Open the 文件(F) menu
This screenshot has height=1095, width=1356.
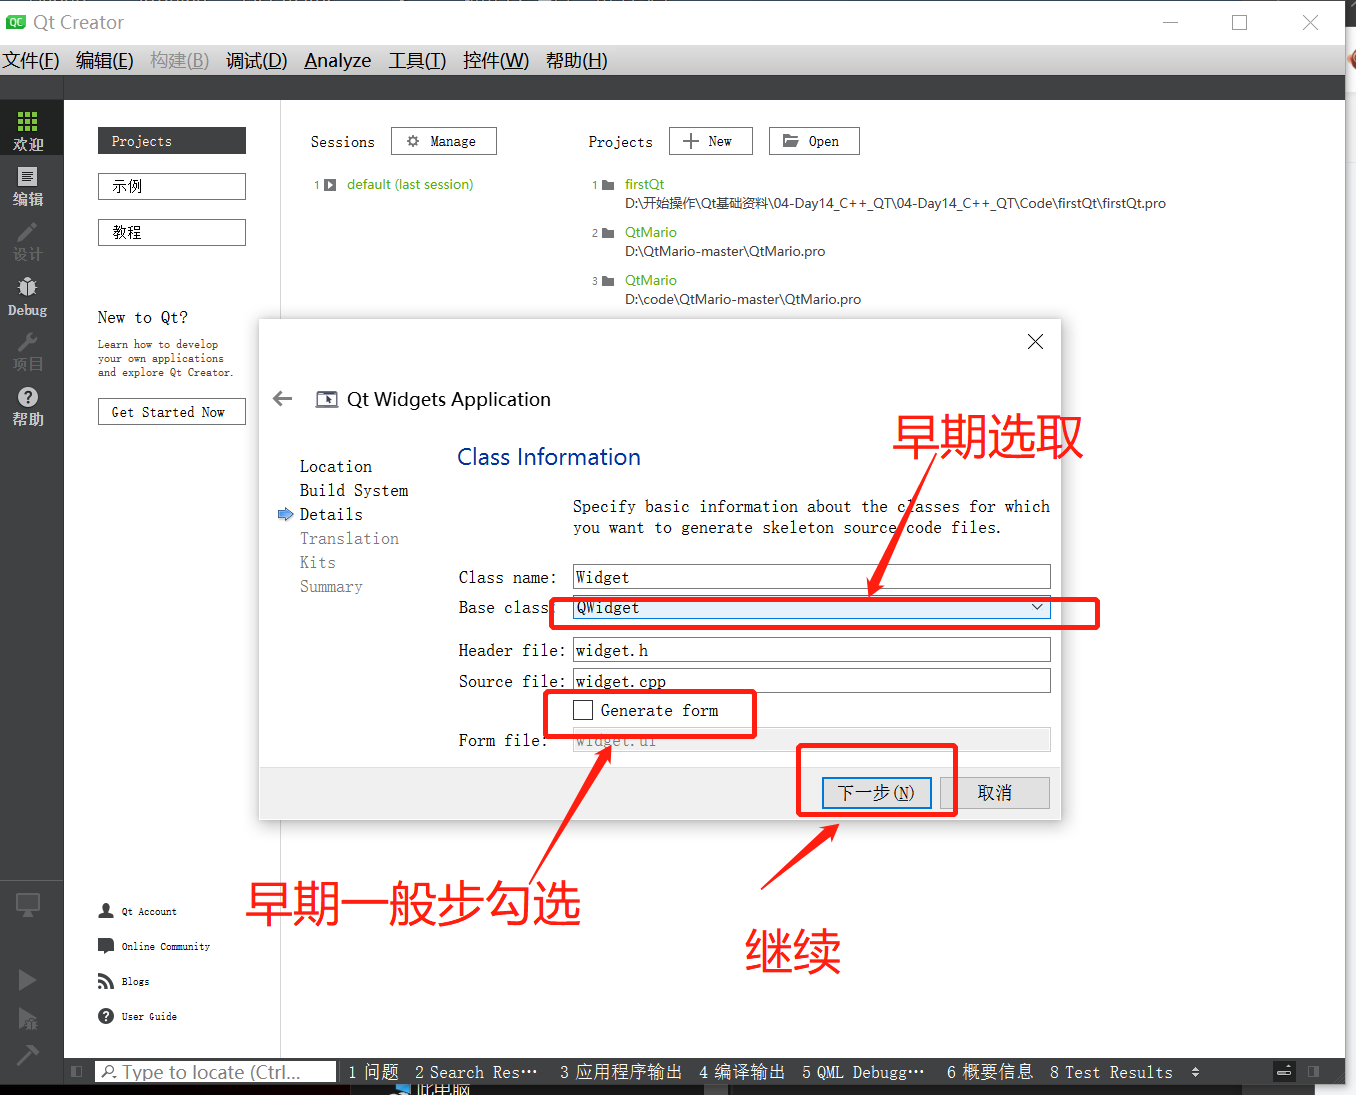tap(31, 61)
